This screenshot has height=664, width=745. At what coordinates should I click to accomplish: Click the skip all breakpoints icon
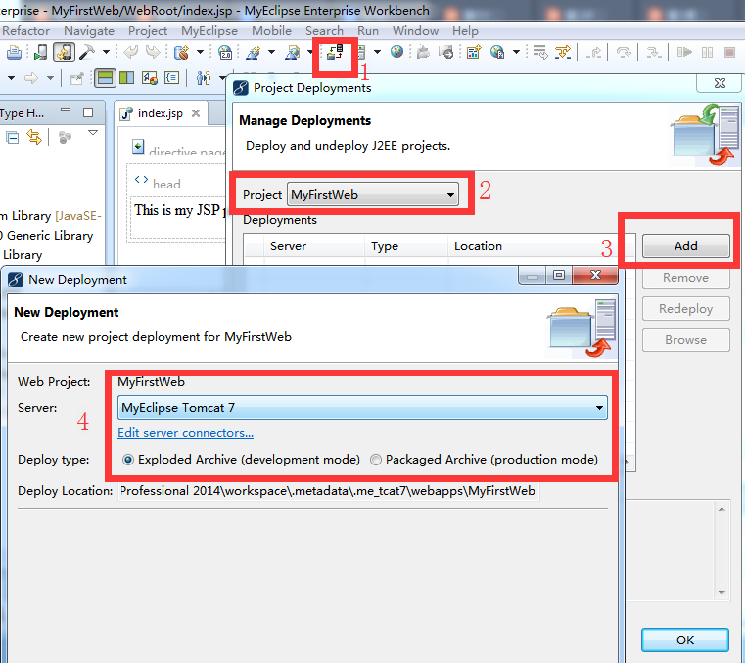click(x=540, y=52)
